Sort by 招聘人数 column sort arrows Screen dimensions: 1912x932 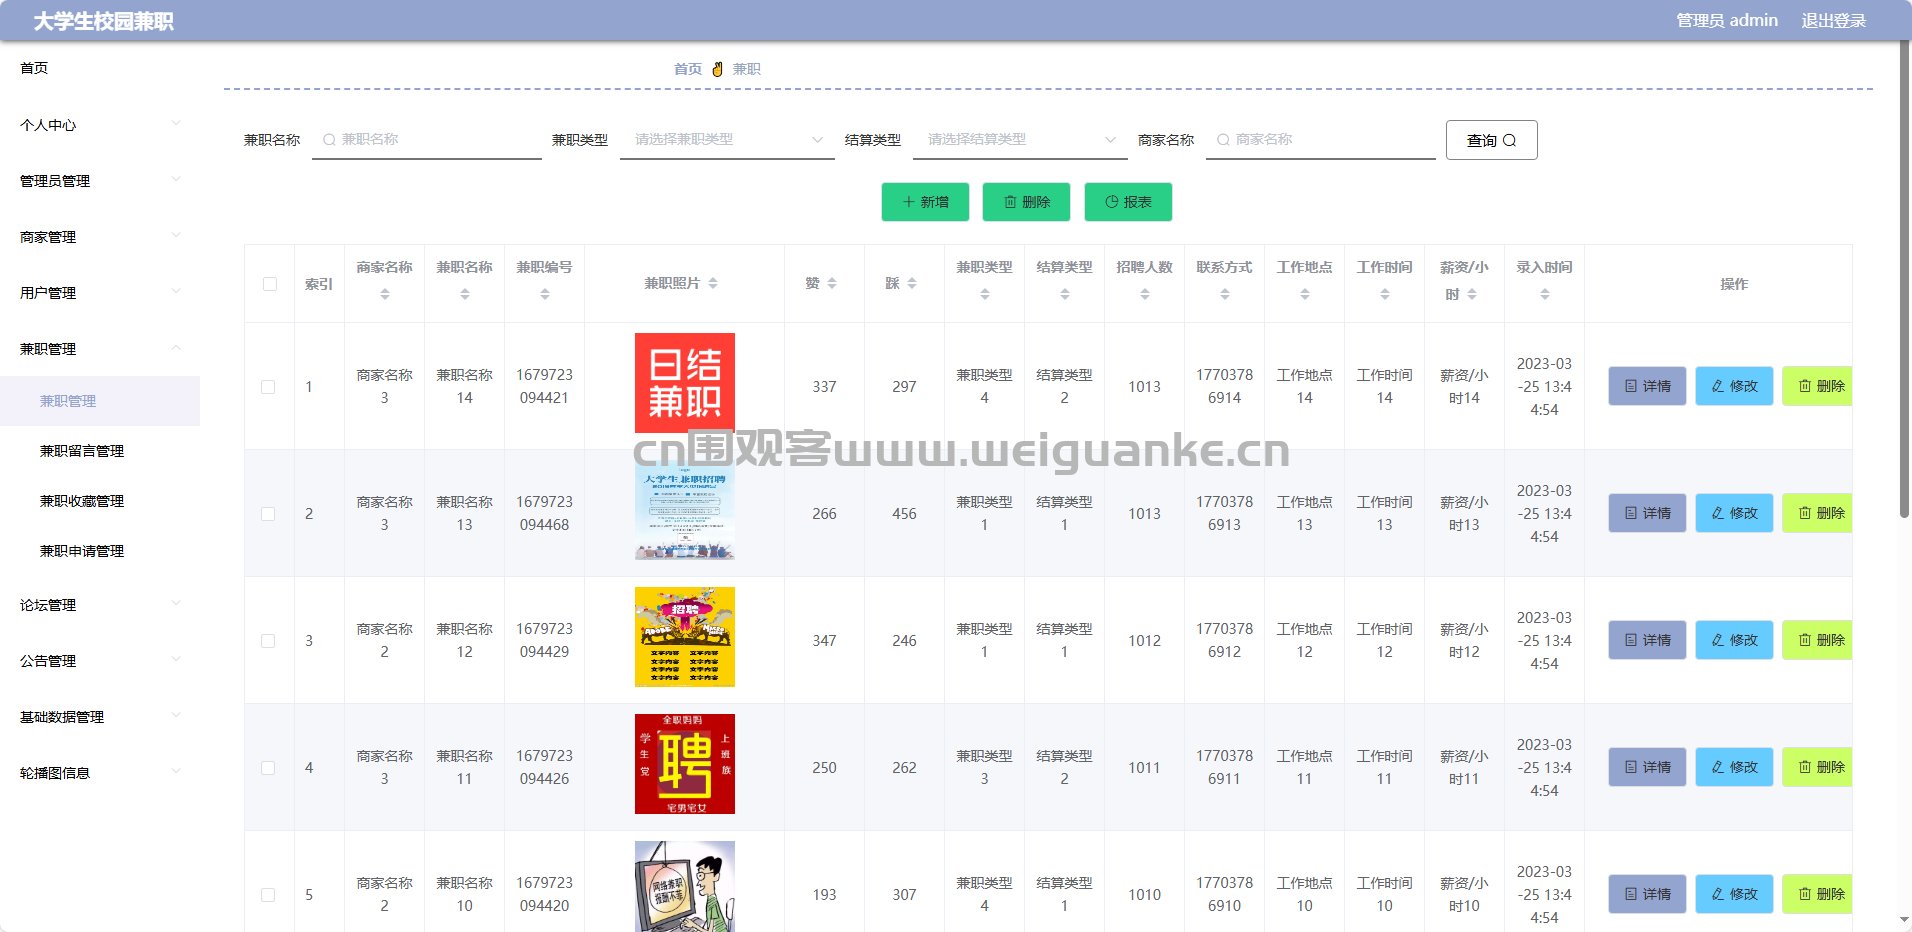click(x=1145, y=294)
